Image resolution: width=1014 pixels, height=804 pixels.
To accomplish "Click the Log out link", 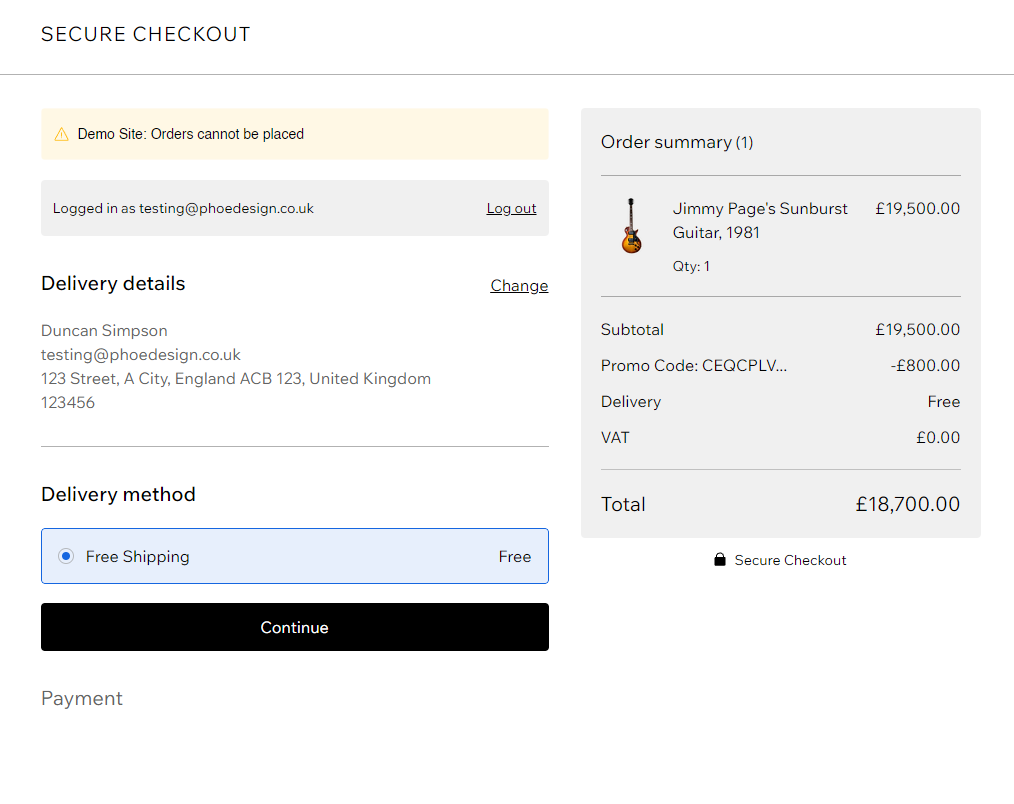I will click(x=511, y=208).
